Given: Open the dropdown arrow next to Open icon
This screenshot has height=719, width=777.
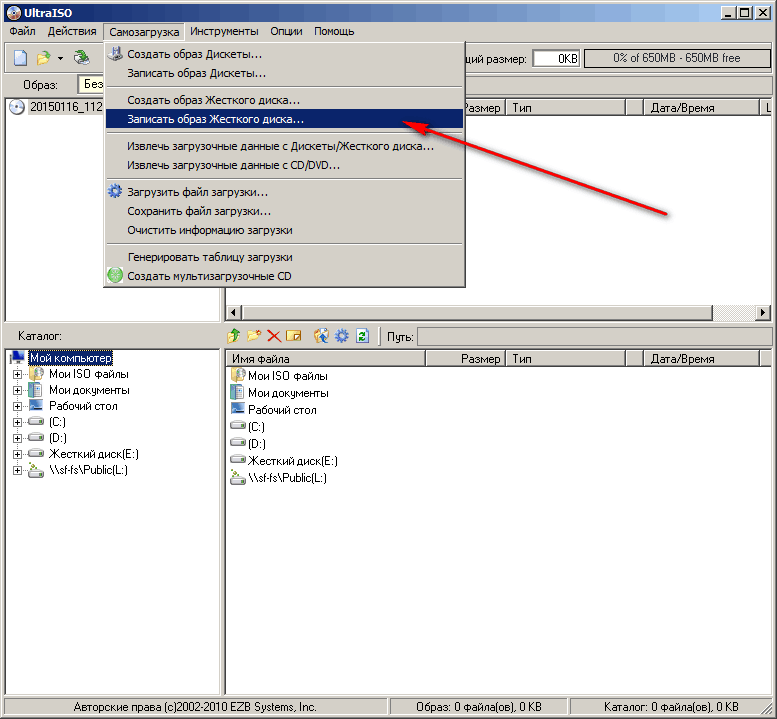Looking at the screenshot, I should 60,58.
